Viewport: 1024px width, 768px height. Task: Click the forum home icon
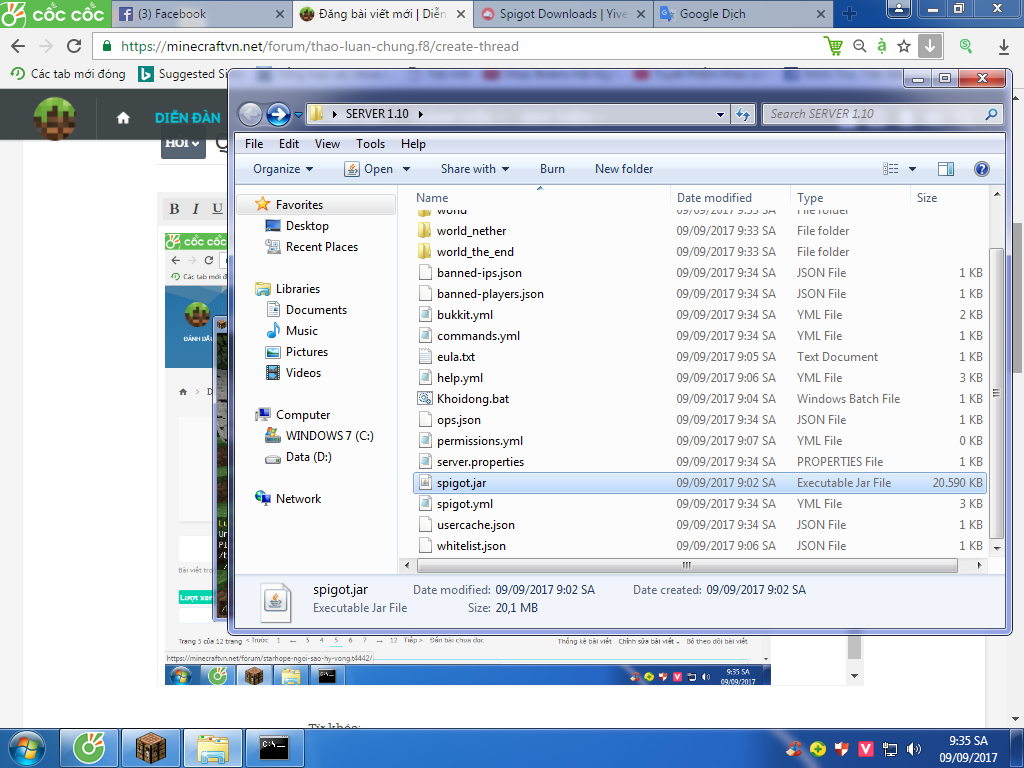[123, 118]
